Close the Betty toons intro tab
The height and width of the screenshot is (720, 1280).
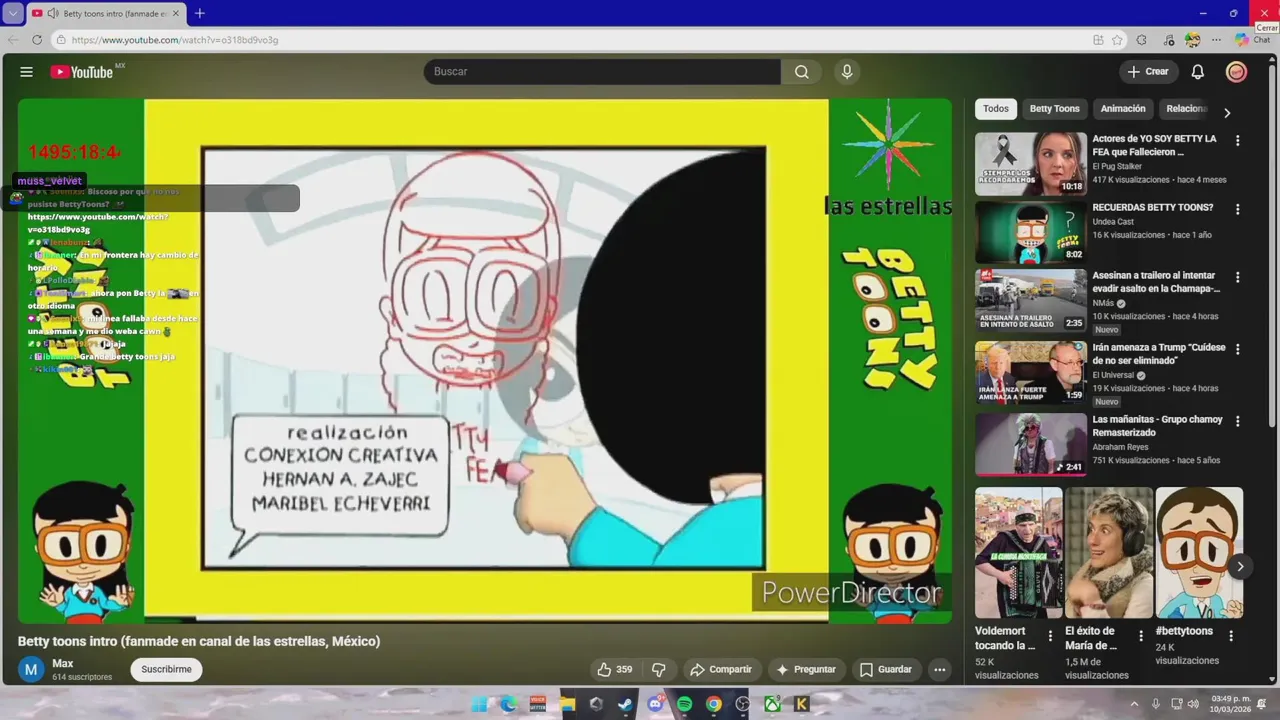pyautogui.click(x=176, y=13)
